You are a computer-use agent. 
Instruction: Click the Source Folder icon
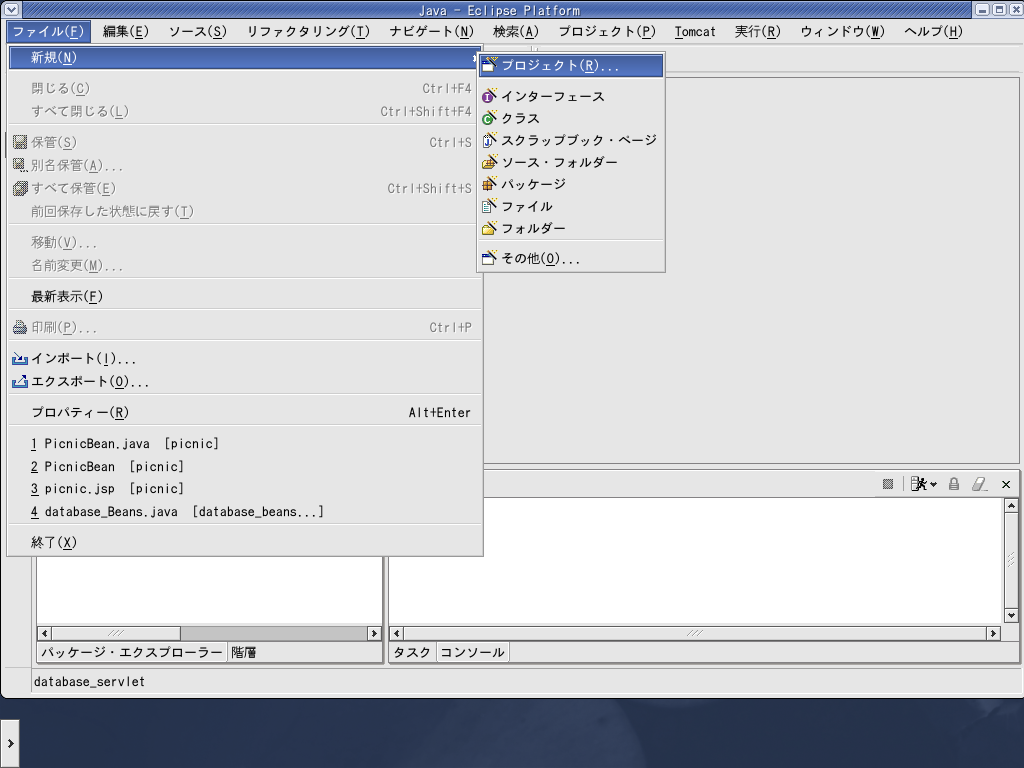489,162
